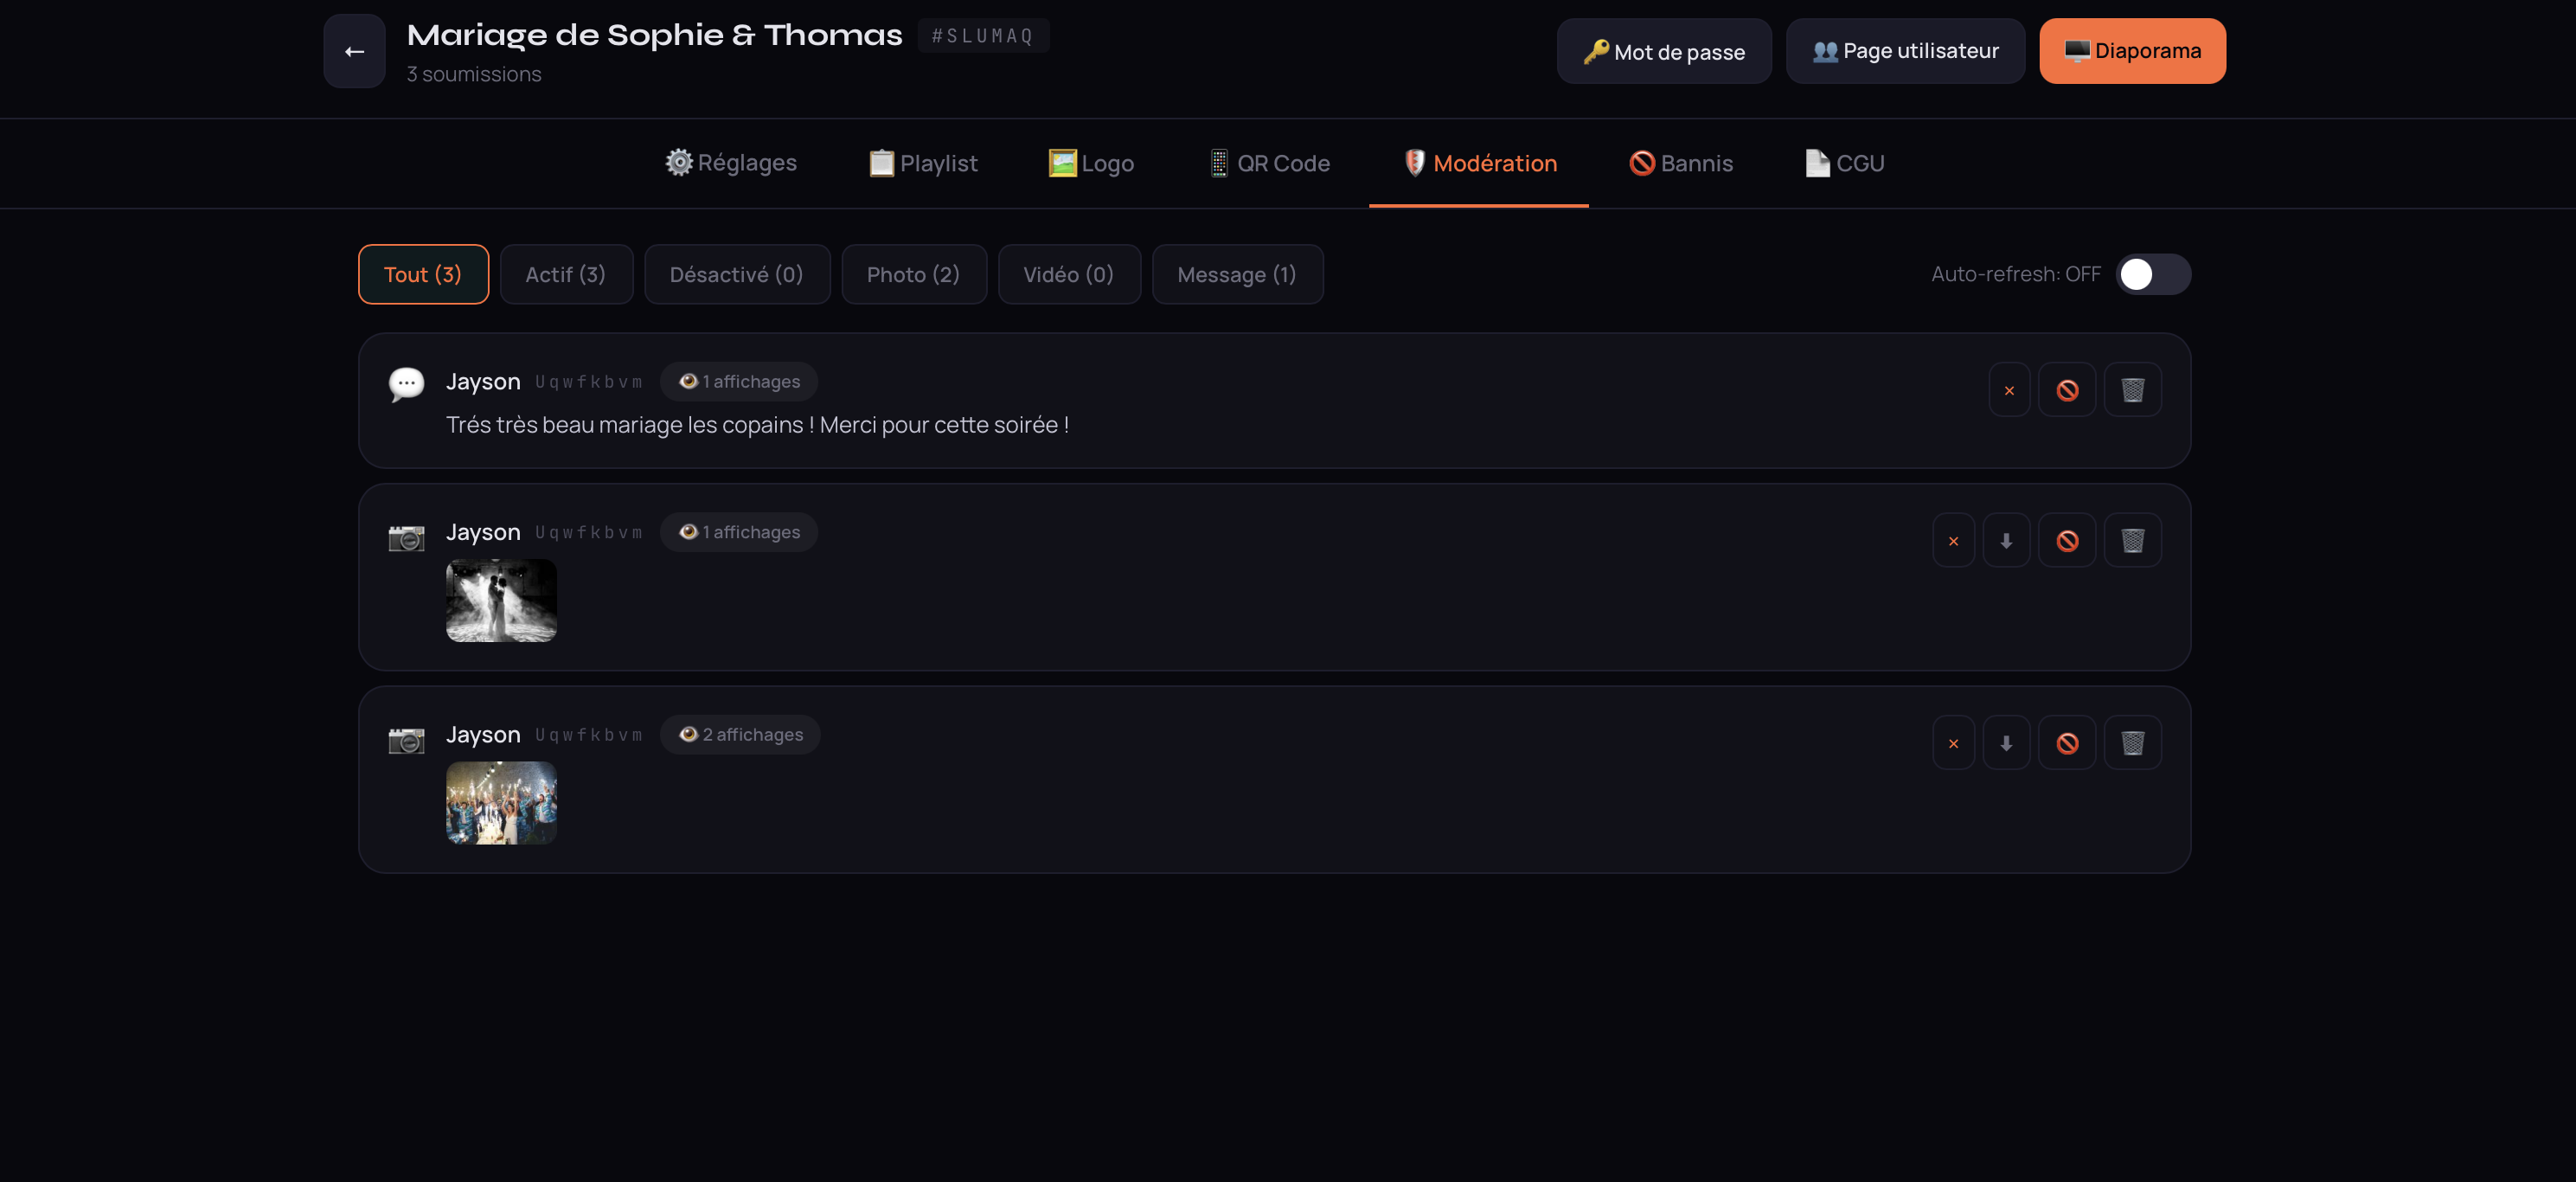Toggle the Auto-refresh switch on
Screen dimensions: 2576x1182
[x=2152, y=274]
